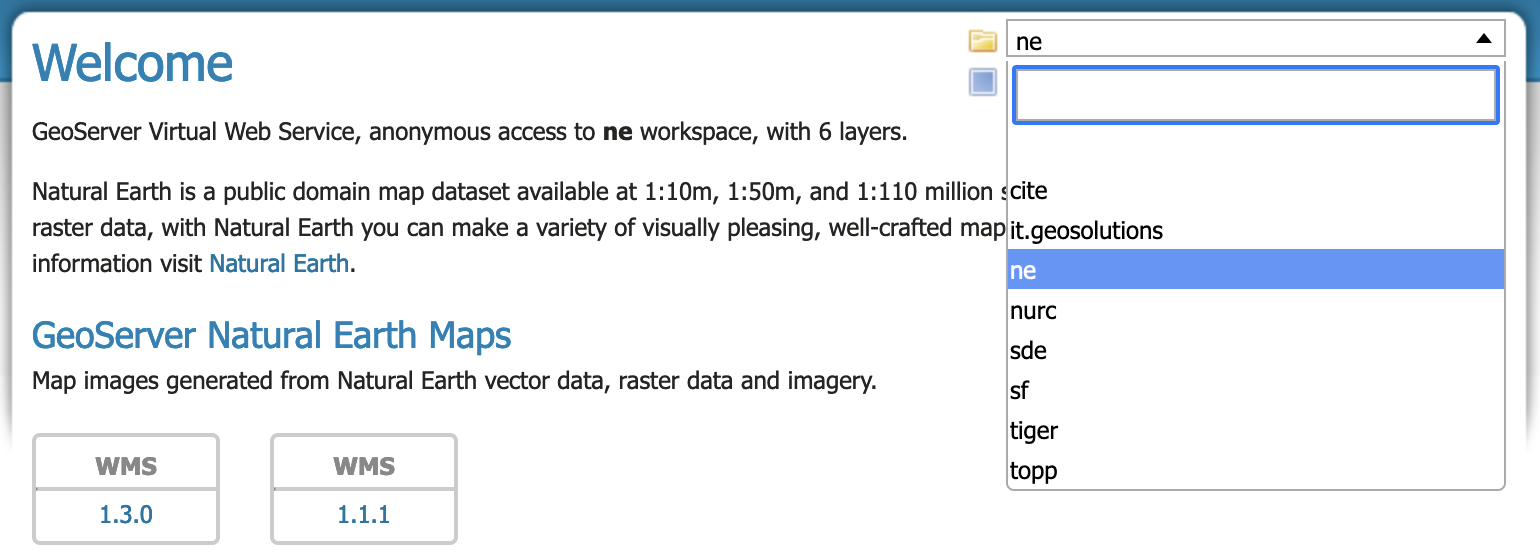This screenshot has width=1540, height=560.
Task: Click GeoServer Natural Earth Maps heading
Action: [x=272, y=334]
